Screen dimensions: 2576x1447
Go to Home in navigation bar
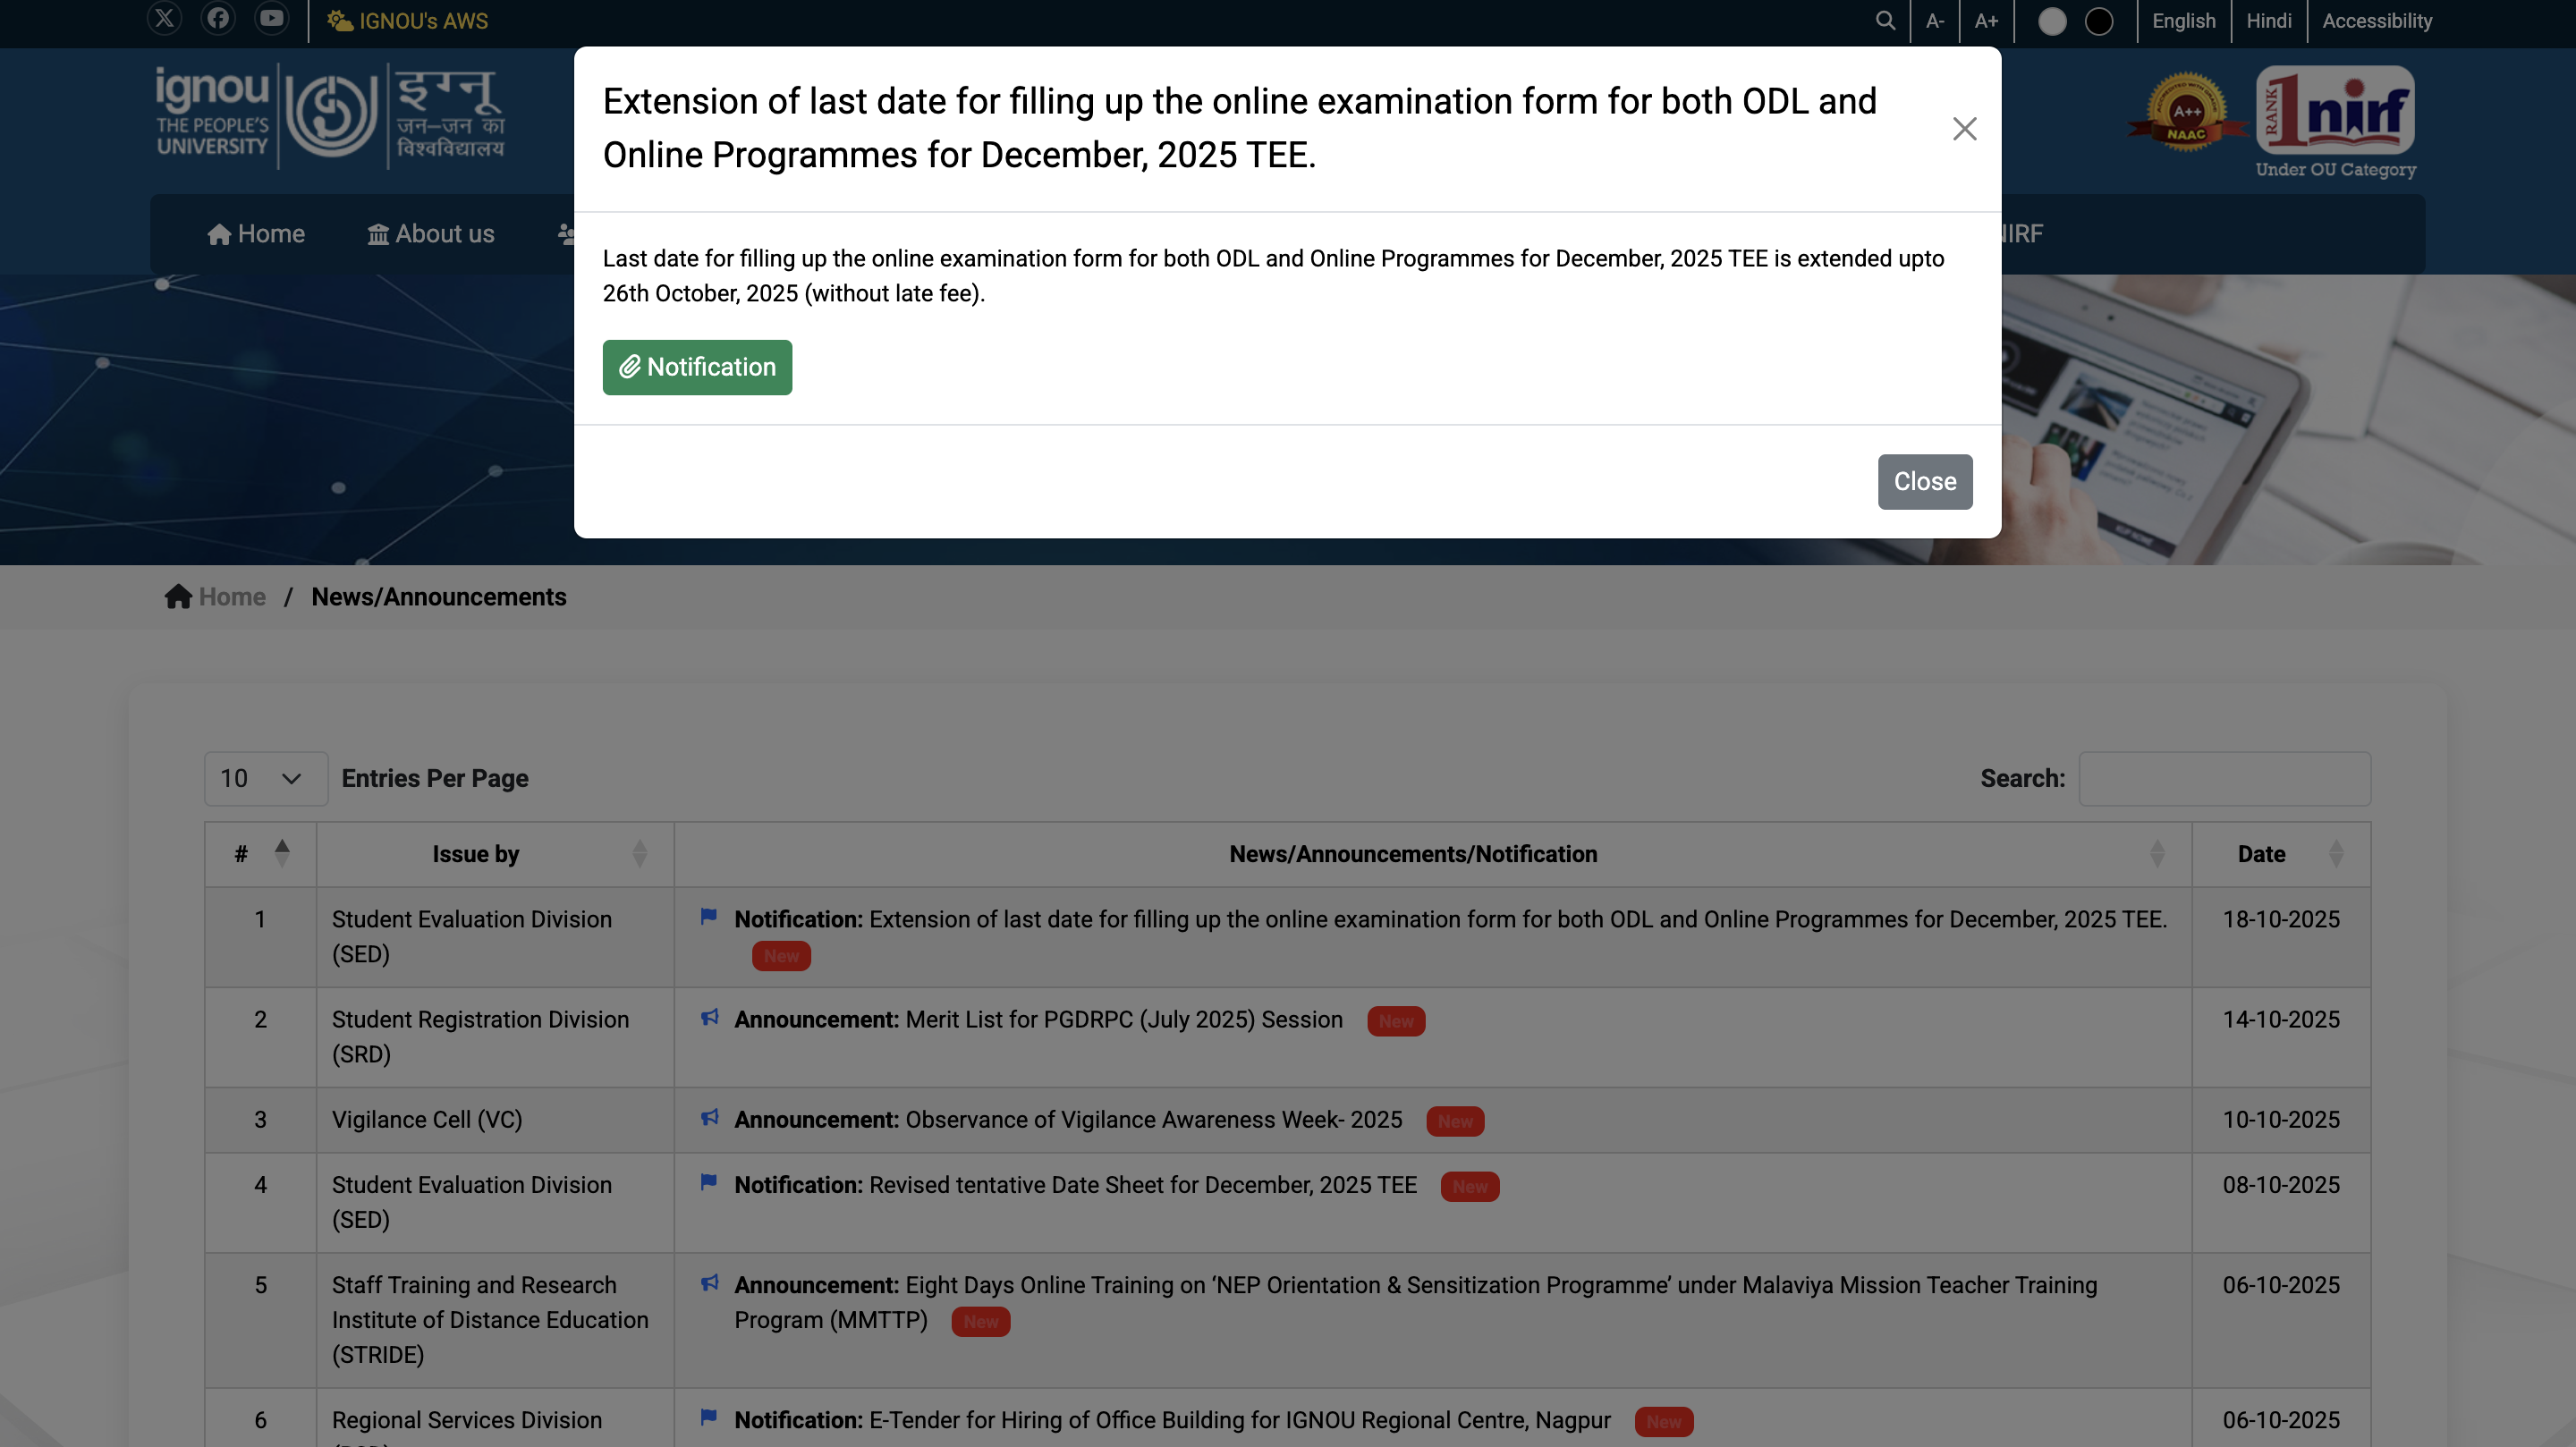(x=256, y=234)
